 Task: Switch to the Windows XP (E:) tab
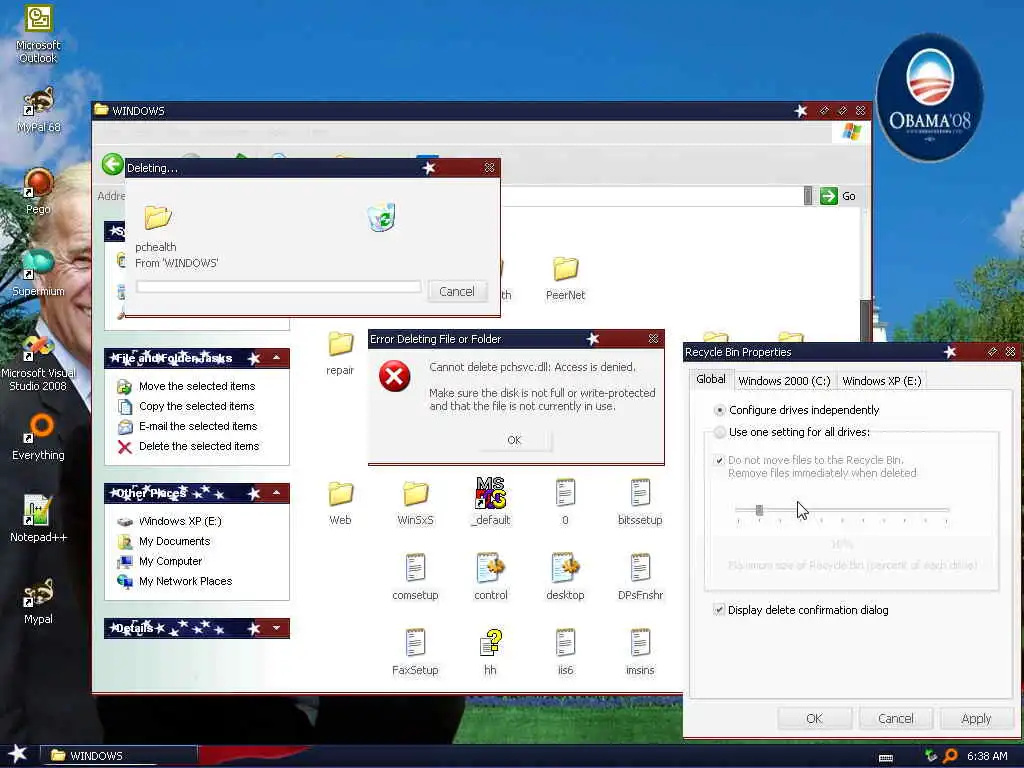882,381
